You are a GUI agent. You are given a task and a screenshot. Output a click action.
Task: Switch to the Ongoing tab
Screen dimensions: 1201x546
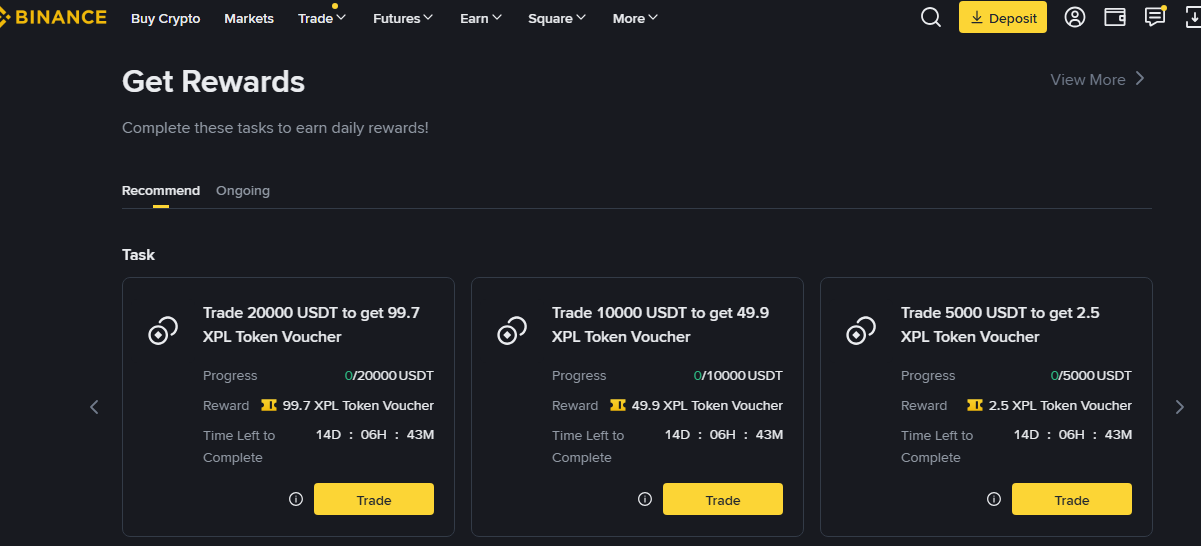tap(243, 190)
